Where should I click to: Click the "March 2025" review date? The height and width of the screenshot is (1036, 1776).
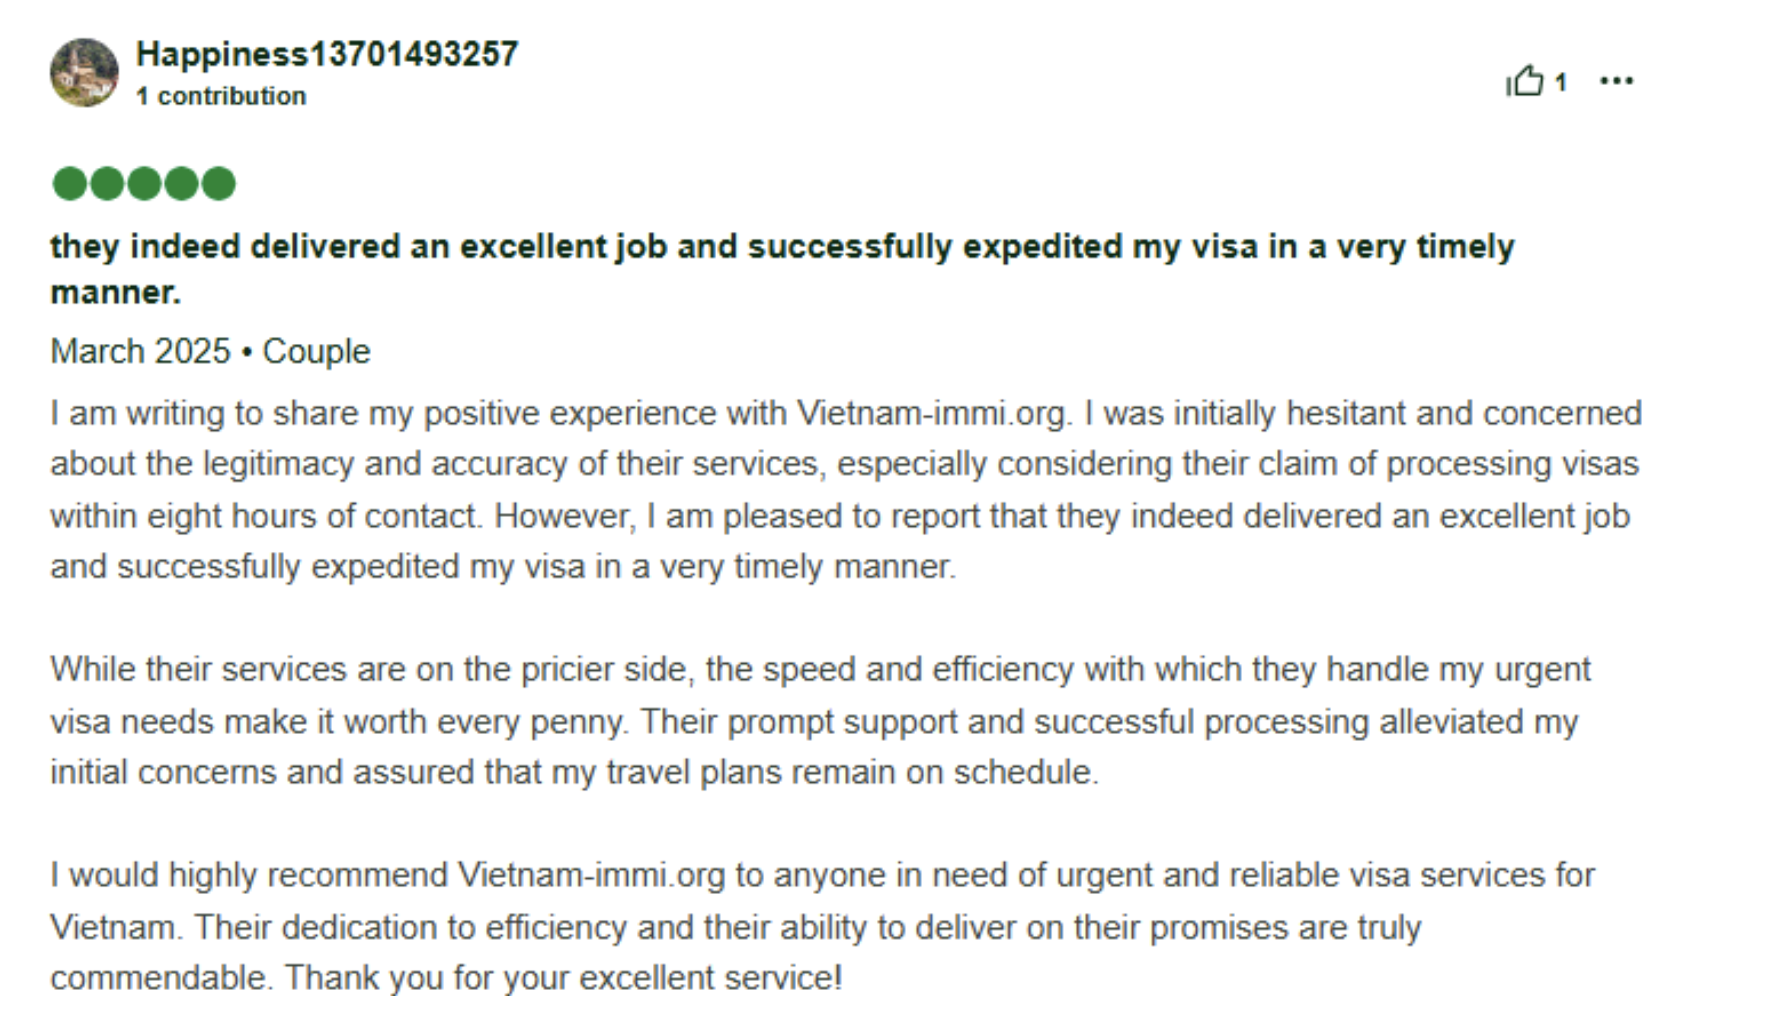point(140,352)
